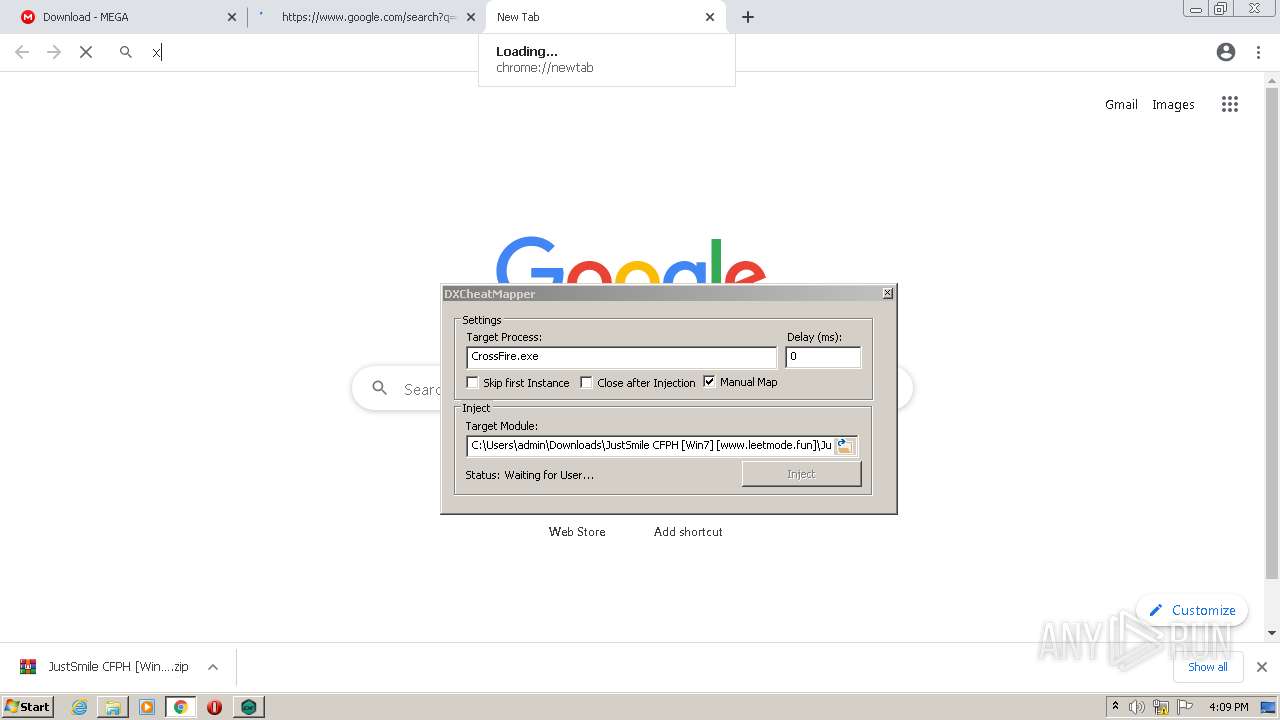Select the Target Module path field
This screenshot has width=1280, height=720.
pos(650,446)
